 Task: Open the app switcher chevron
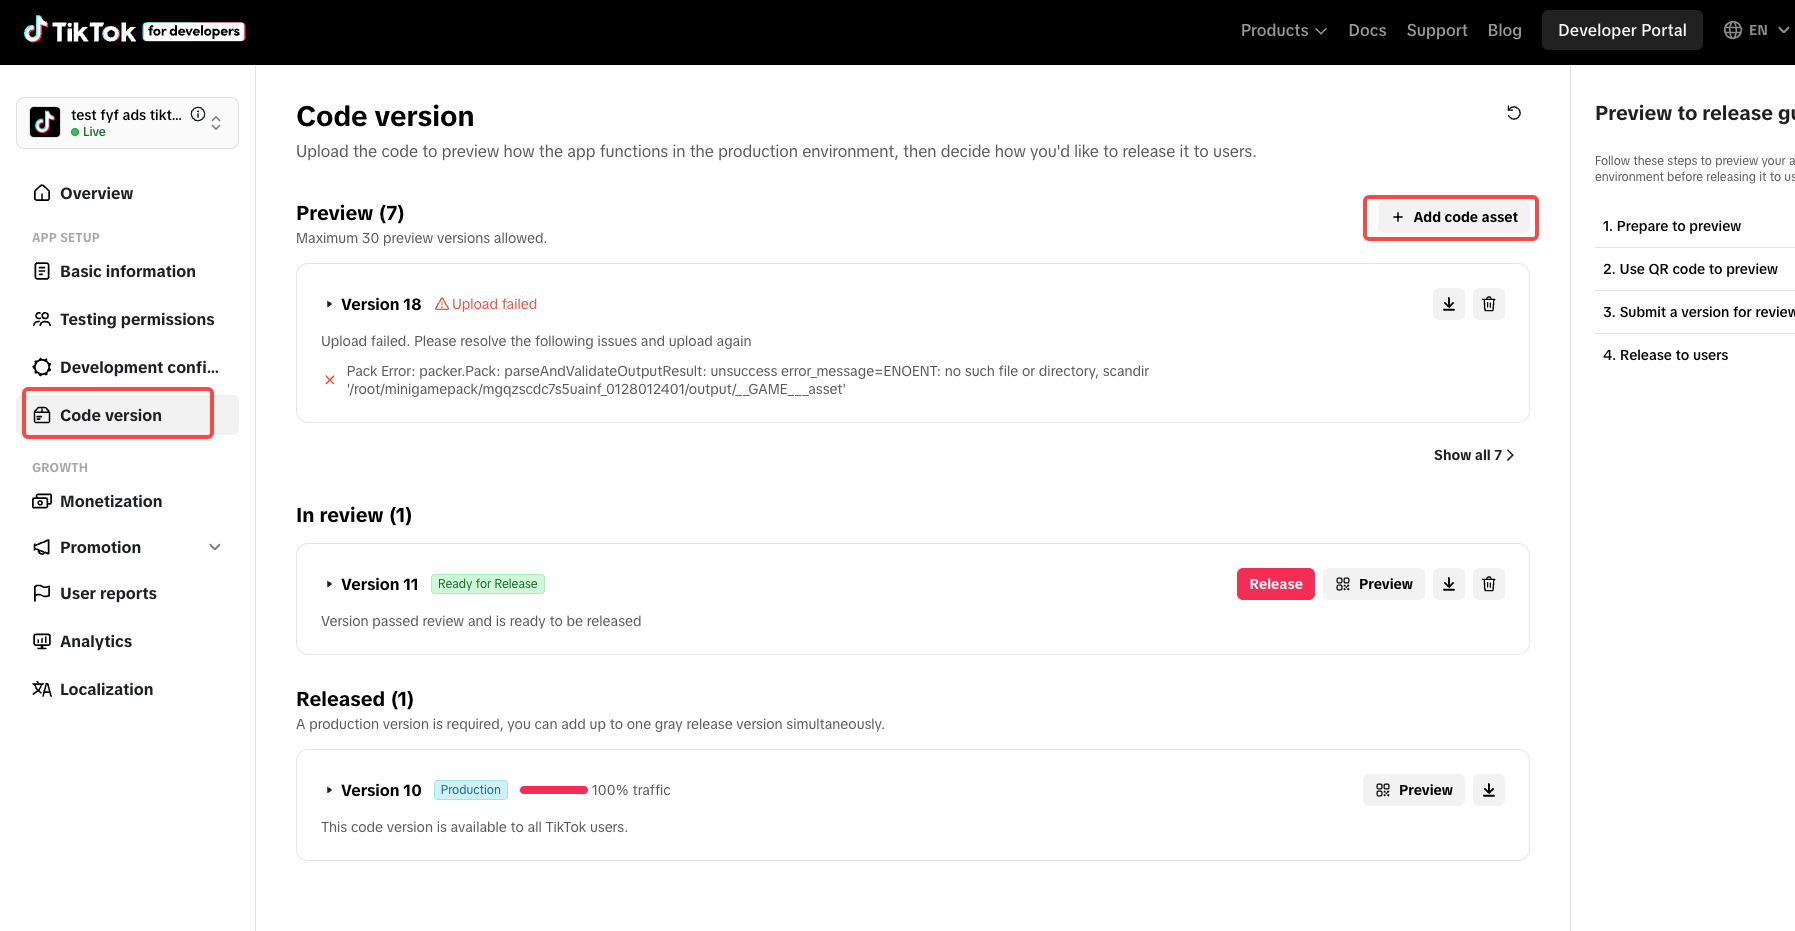point(216,123)
